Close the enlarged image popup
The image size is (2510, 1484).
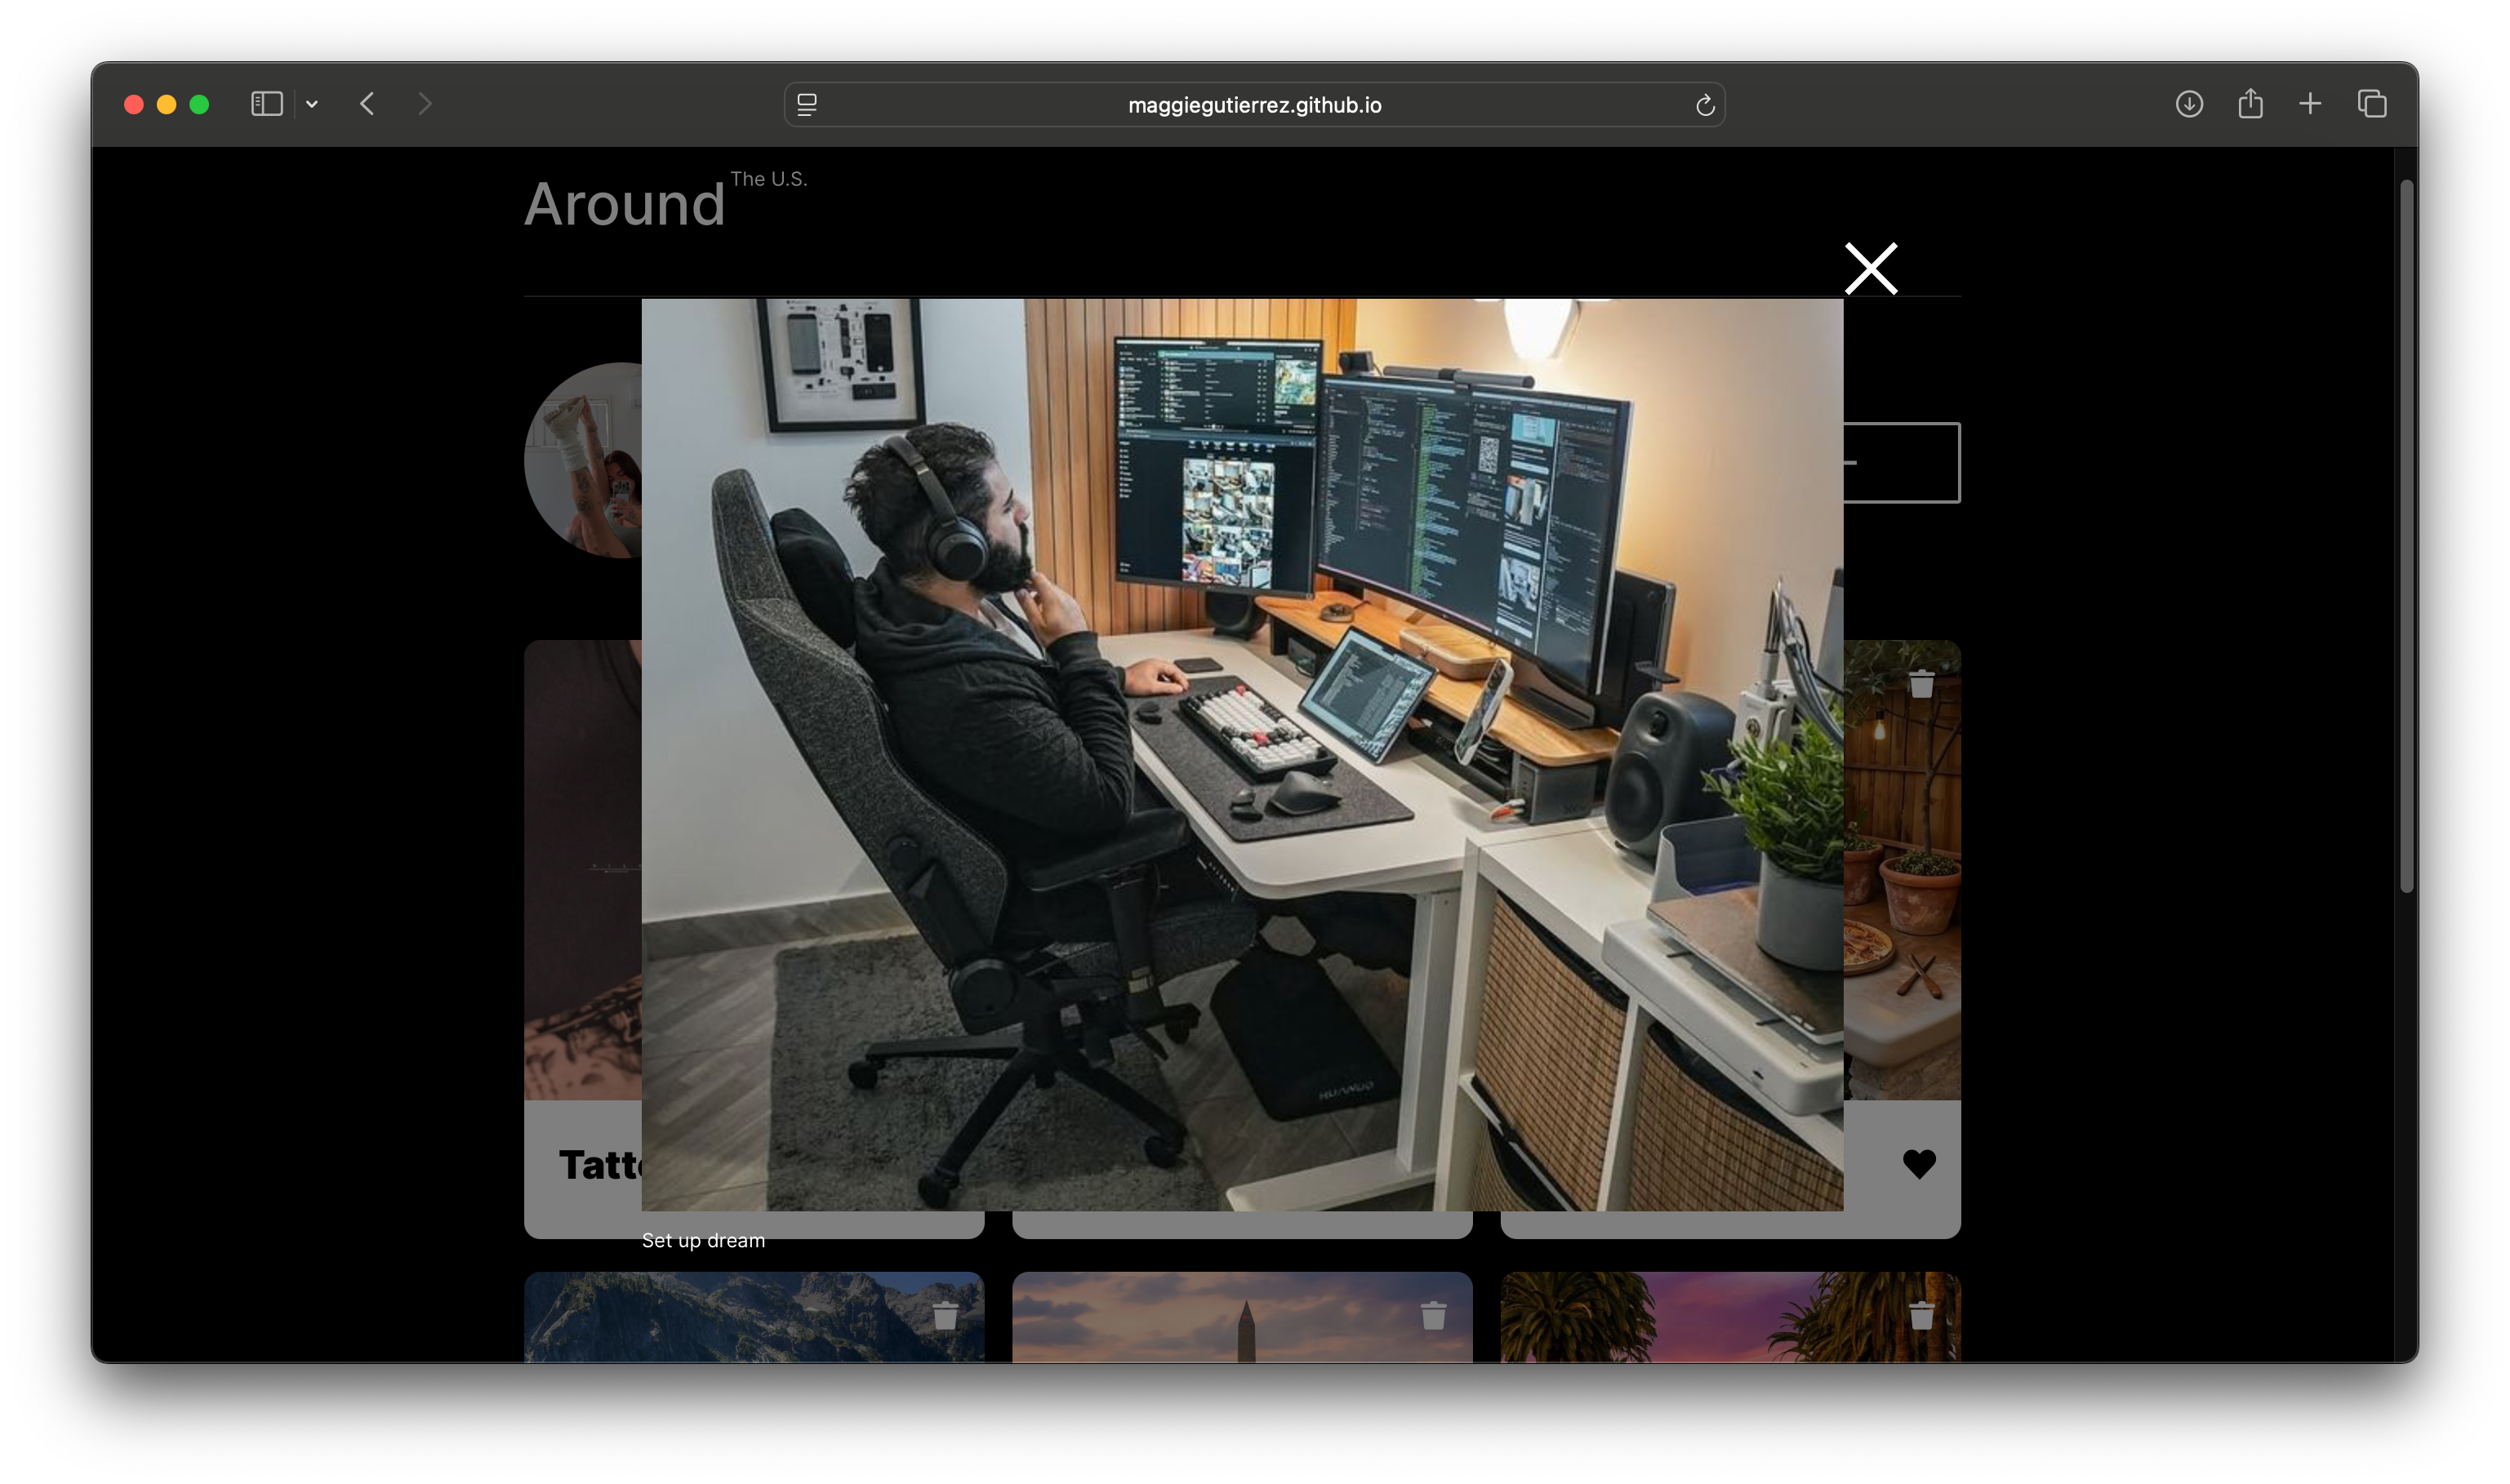coord(1870,268)
